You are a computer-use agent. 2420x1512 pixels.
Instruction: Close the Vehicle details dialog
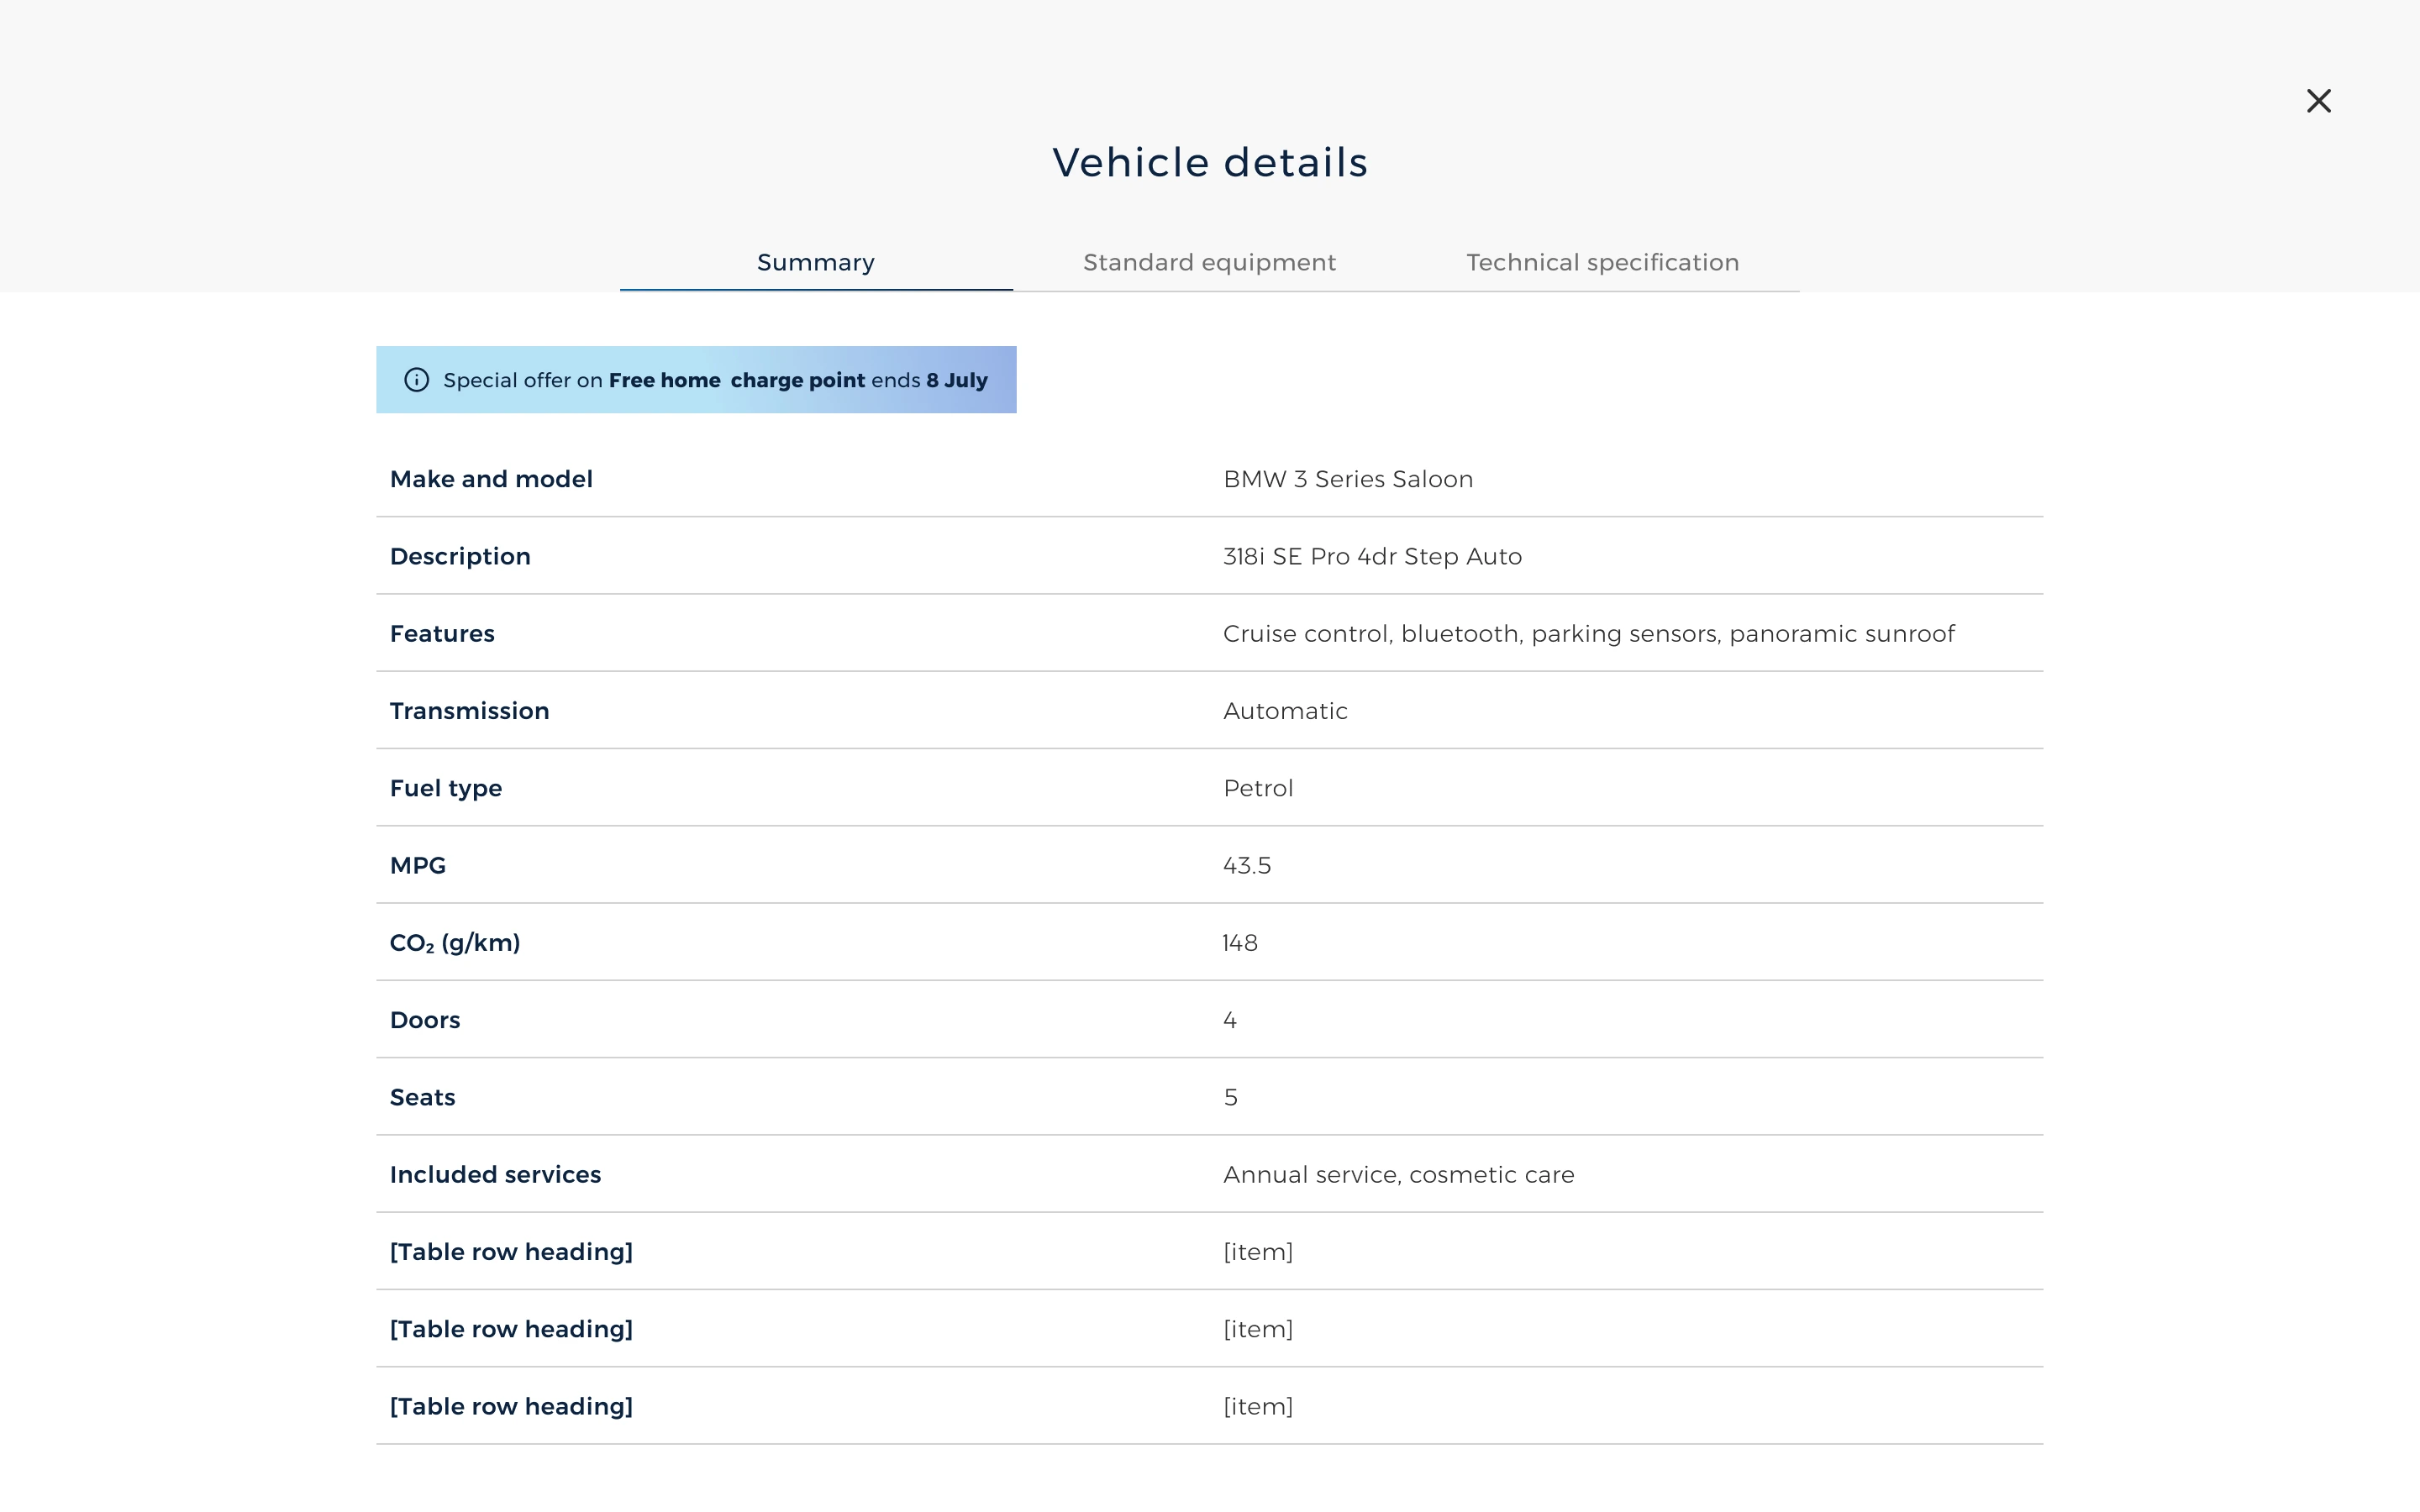click(2318, 101)
